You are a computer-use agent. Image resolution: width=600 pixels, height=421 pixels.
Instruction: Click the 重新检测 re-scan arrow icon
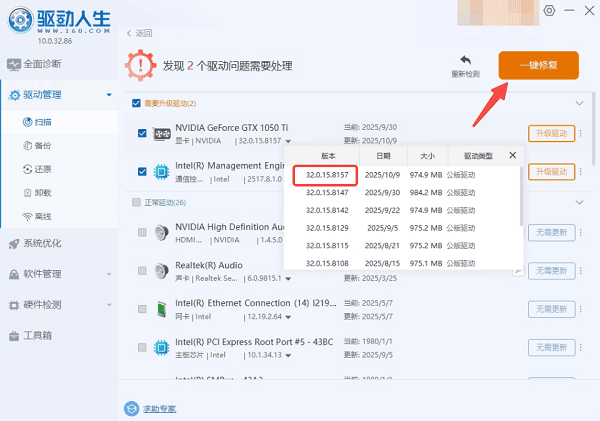(x=465, y=61)
